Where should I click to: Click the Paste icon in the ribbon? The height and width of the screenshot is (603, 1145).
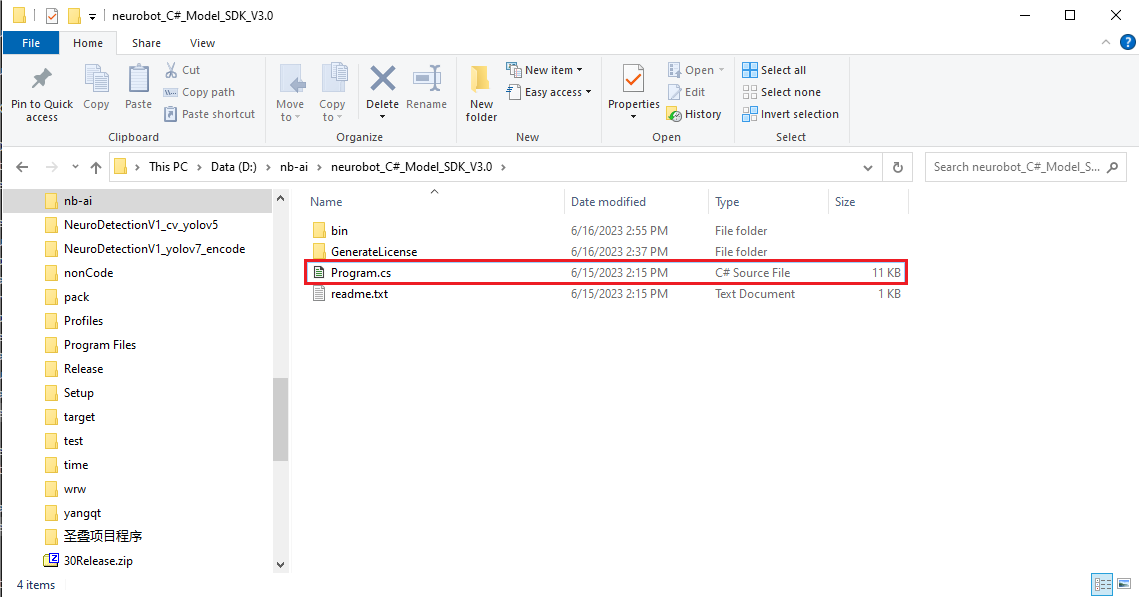pyautogui.click(x=138, y=79)
